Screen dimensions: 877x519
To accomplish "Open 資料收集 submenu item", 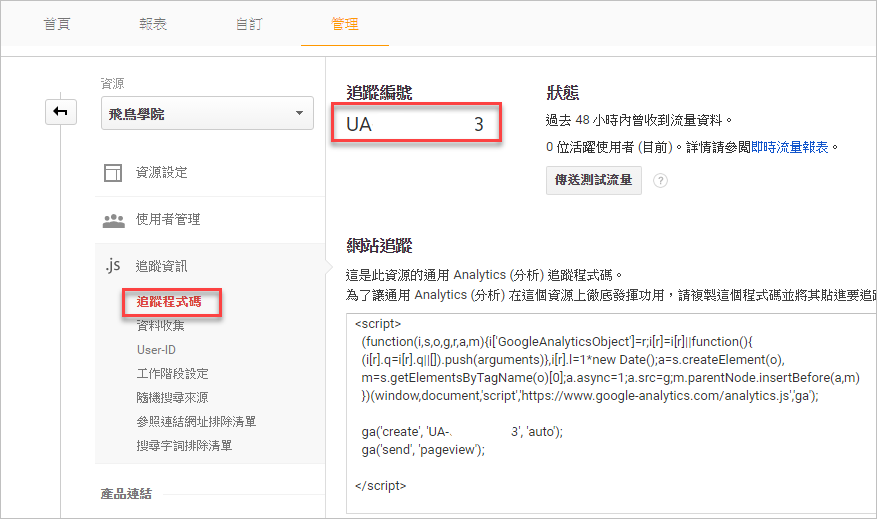I will click(x=161, y=325).
